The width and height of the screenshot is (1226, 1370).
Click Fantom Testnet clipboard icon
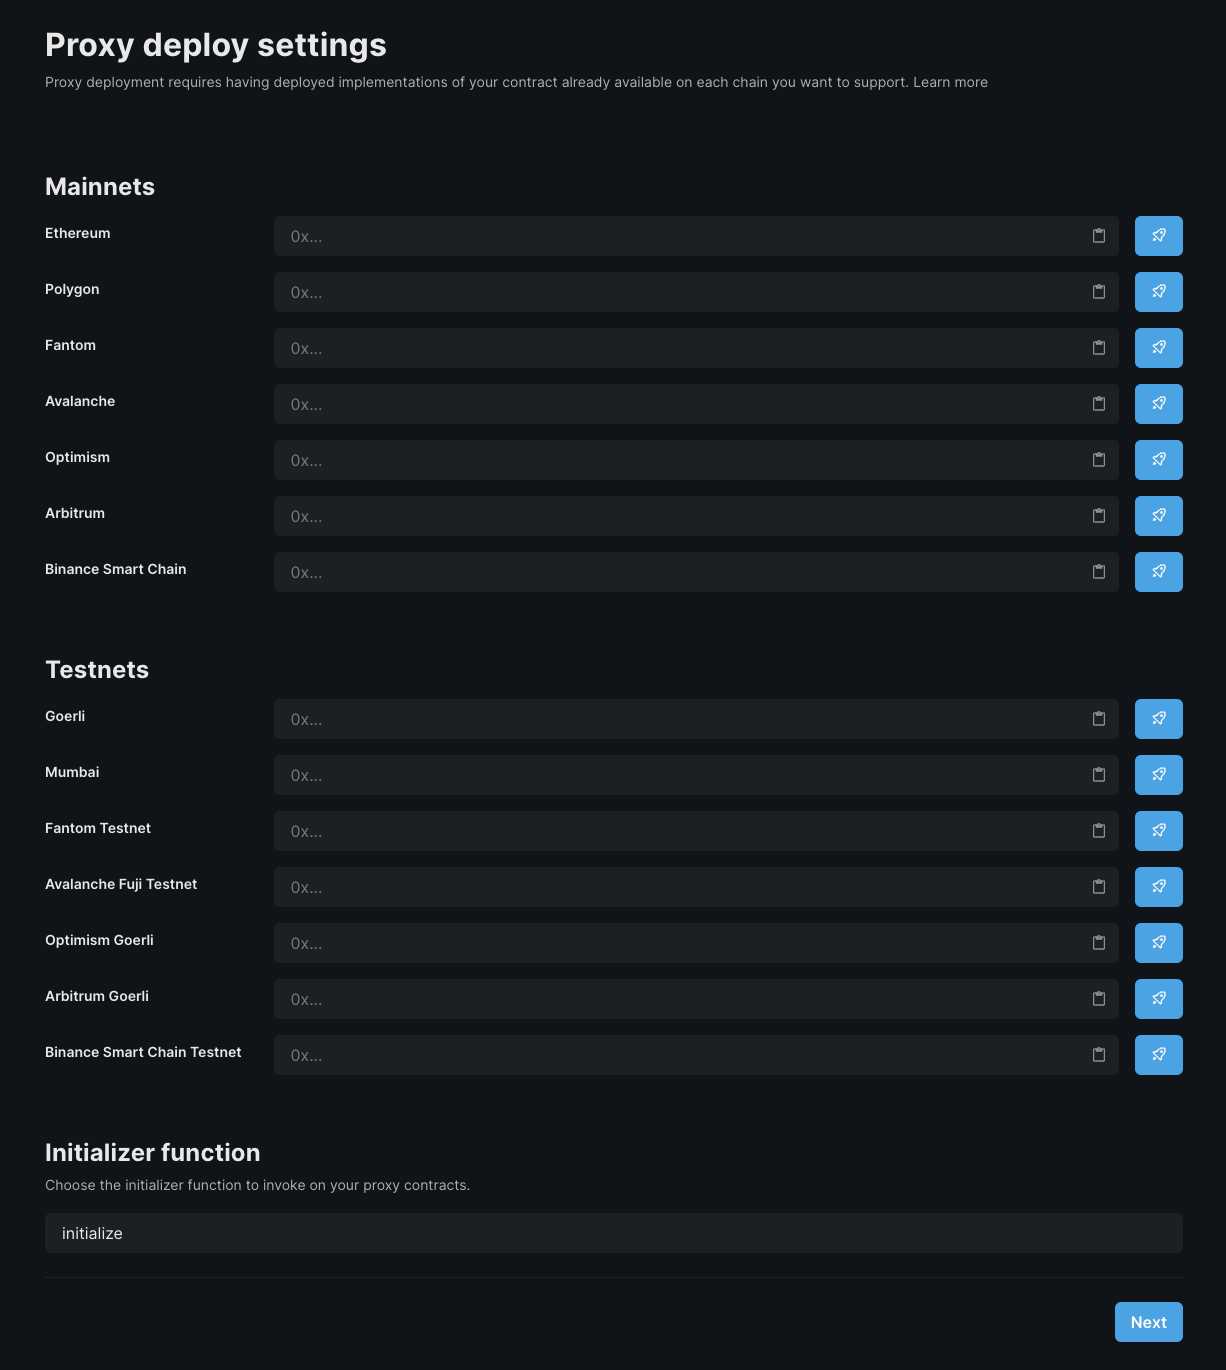(1099, 831)
